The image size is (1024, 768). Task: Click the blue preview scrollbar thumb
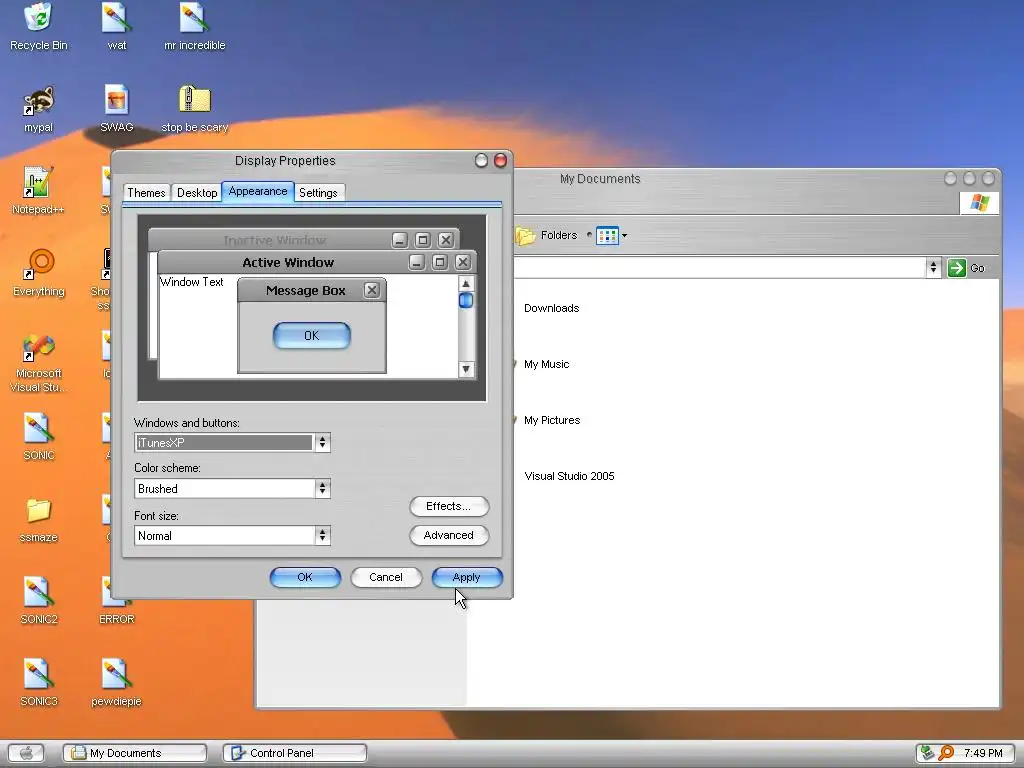click(x=466, y=300)
